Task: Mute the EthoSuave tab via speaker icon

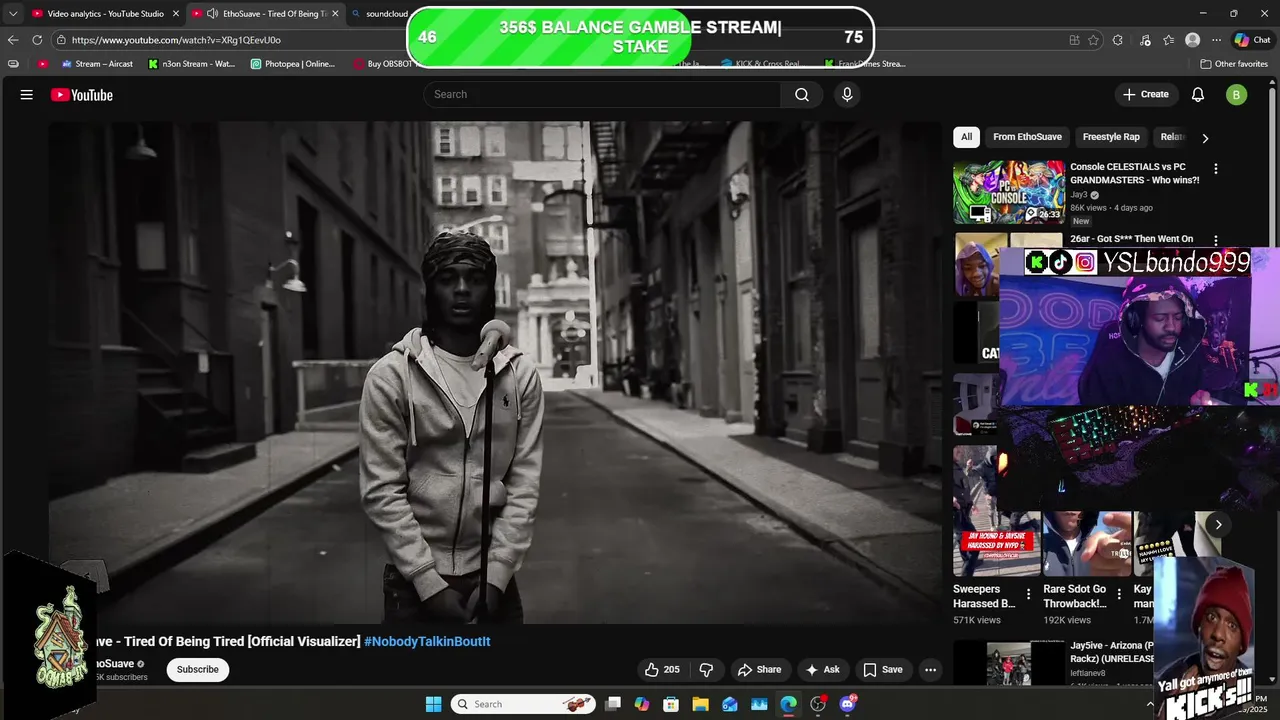Action: pos(212,14)
